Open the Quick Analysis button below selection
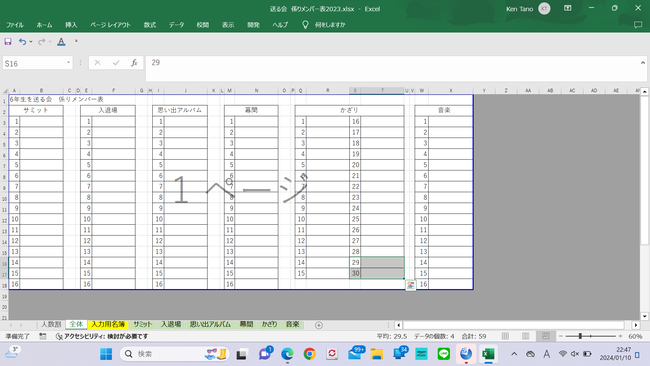The image size is (650, 366). [410, 285]
